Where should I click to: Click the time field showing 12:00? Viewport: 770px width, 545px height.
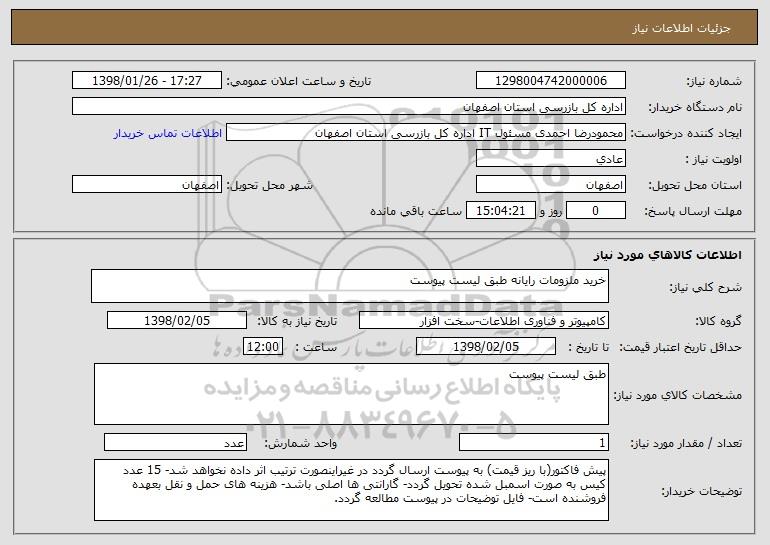point(263,347)
